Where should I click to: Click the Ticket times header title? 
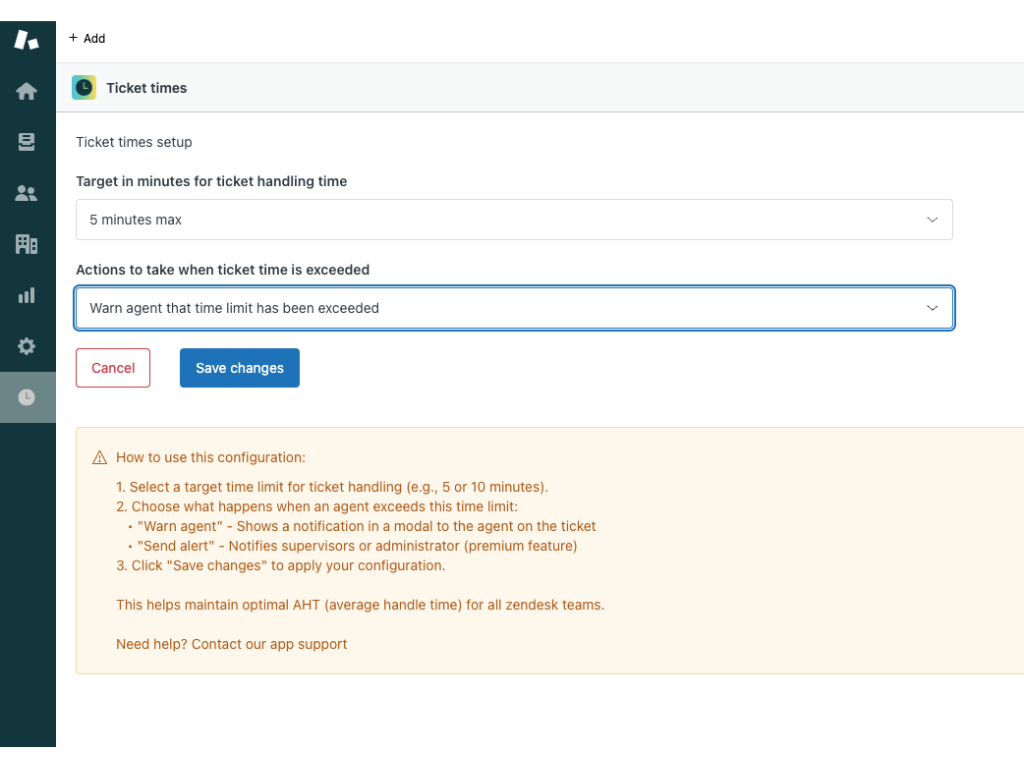click(x=147, y=88)
